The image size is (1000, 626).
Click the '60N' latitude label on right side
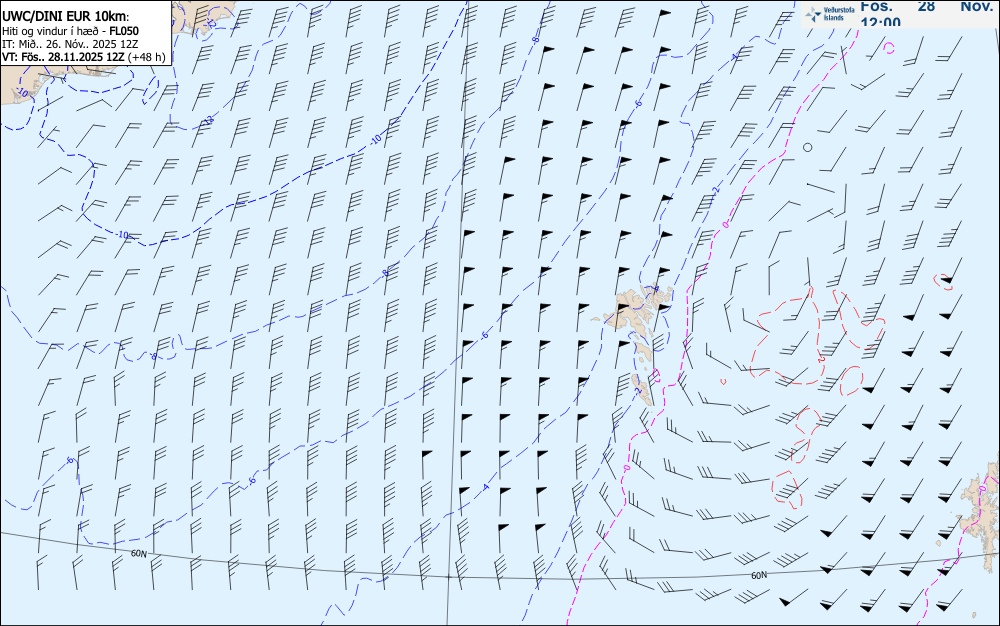pyautogui.click(x=759, y=576)
